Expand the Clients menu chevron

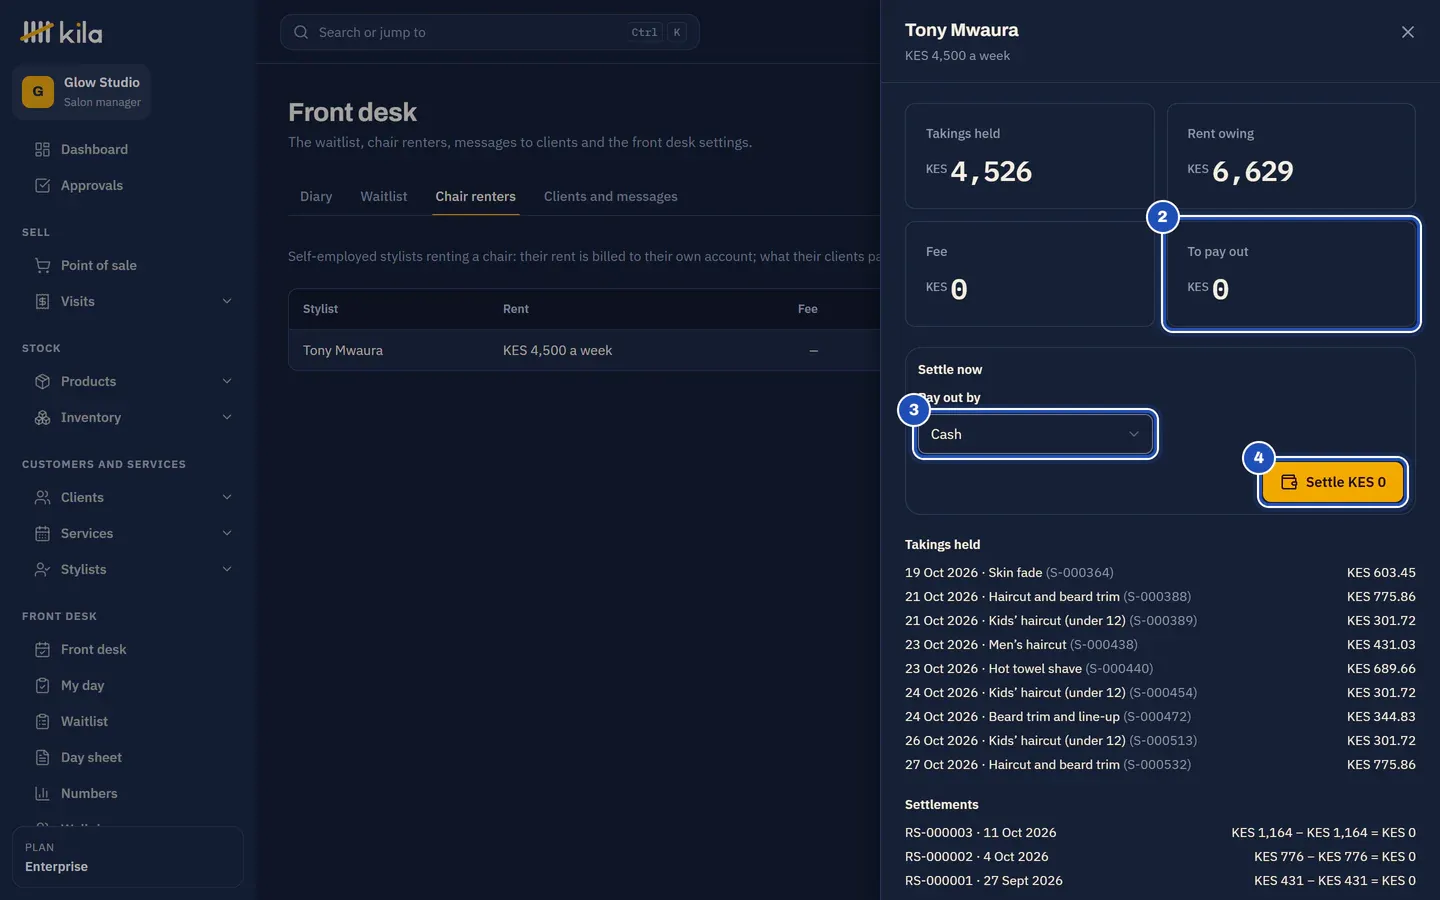(227, 498)
